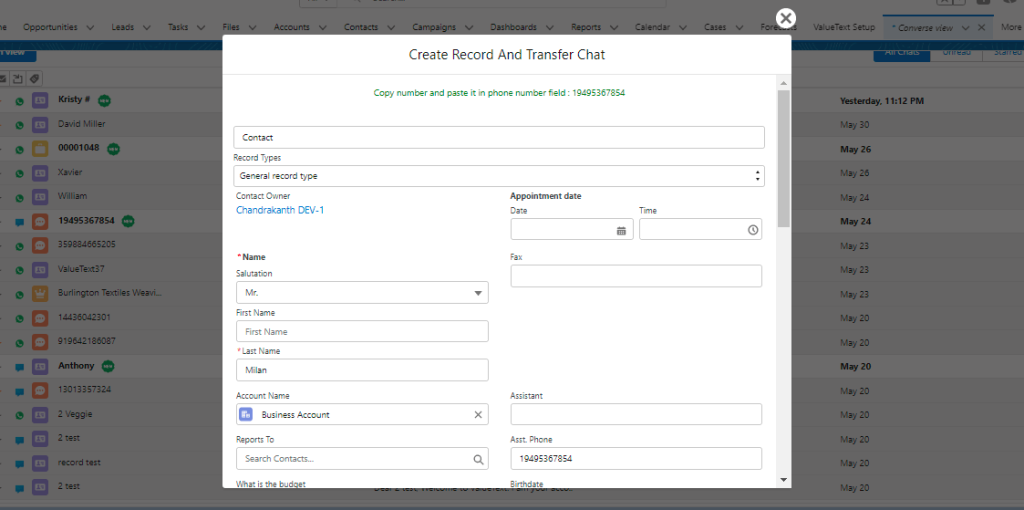This screenshot has height=510, width=1024.
Task: Open the clock picker in Time field
Action: pos(753,230)
